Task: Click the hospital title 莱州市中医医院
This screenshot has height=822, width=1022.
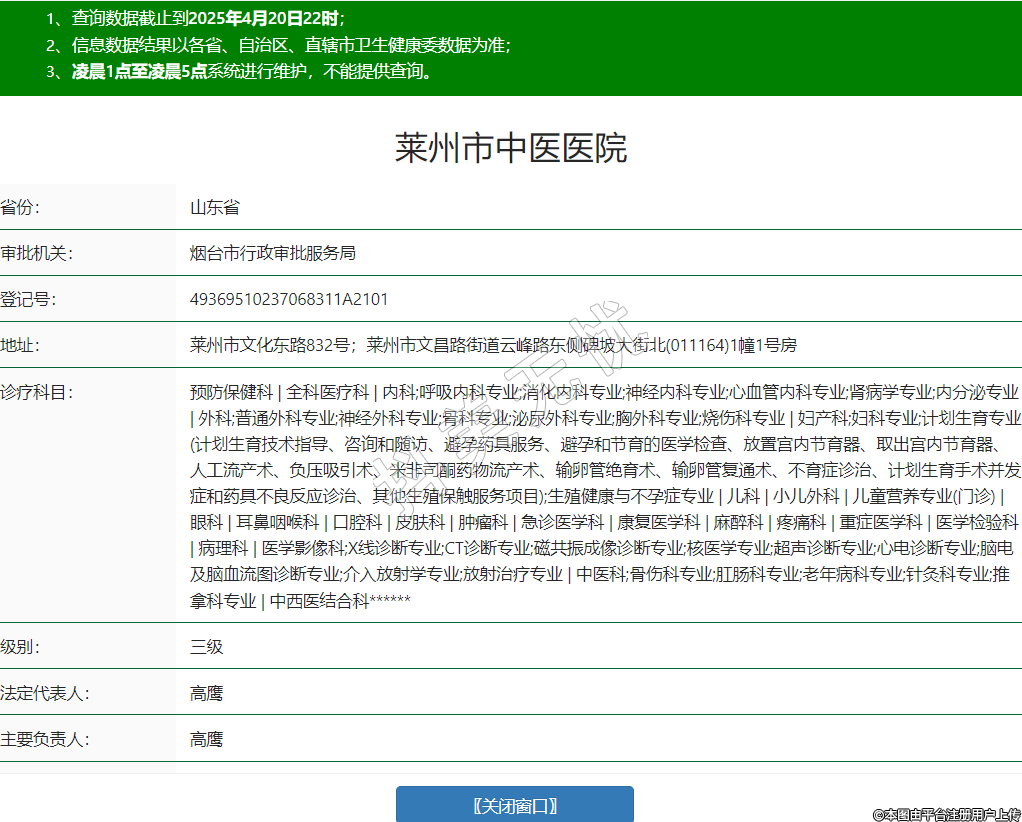Action: (x=511, y=148)
